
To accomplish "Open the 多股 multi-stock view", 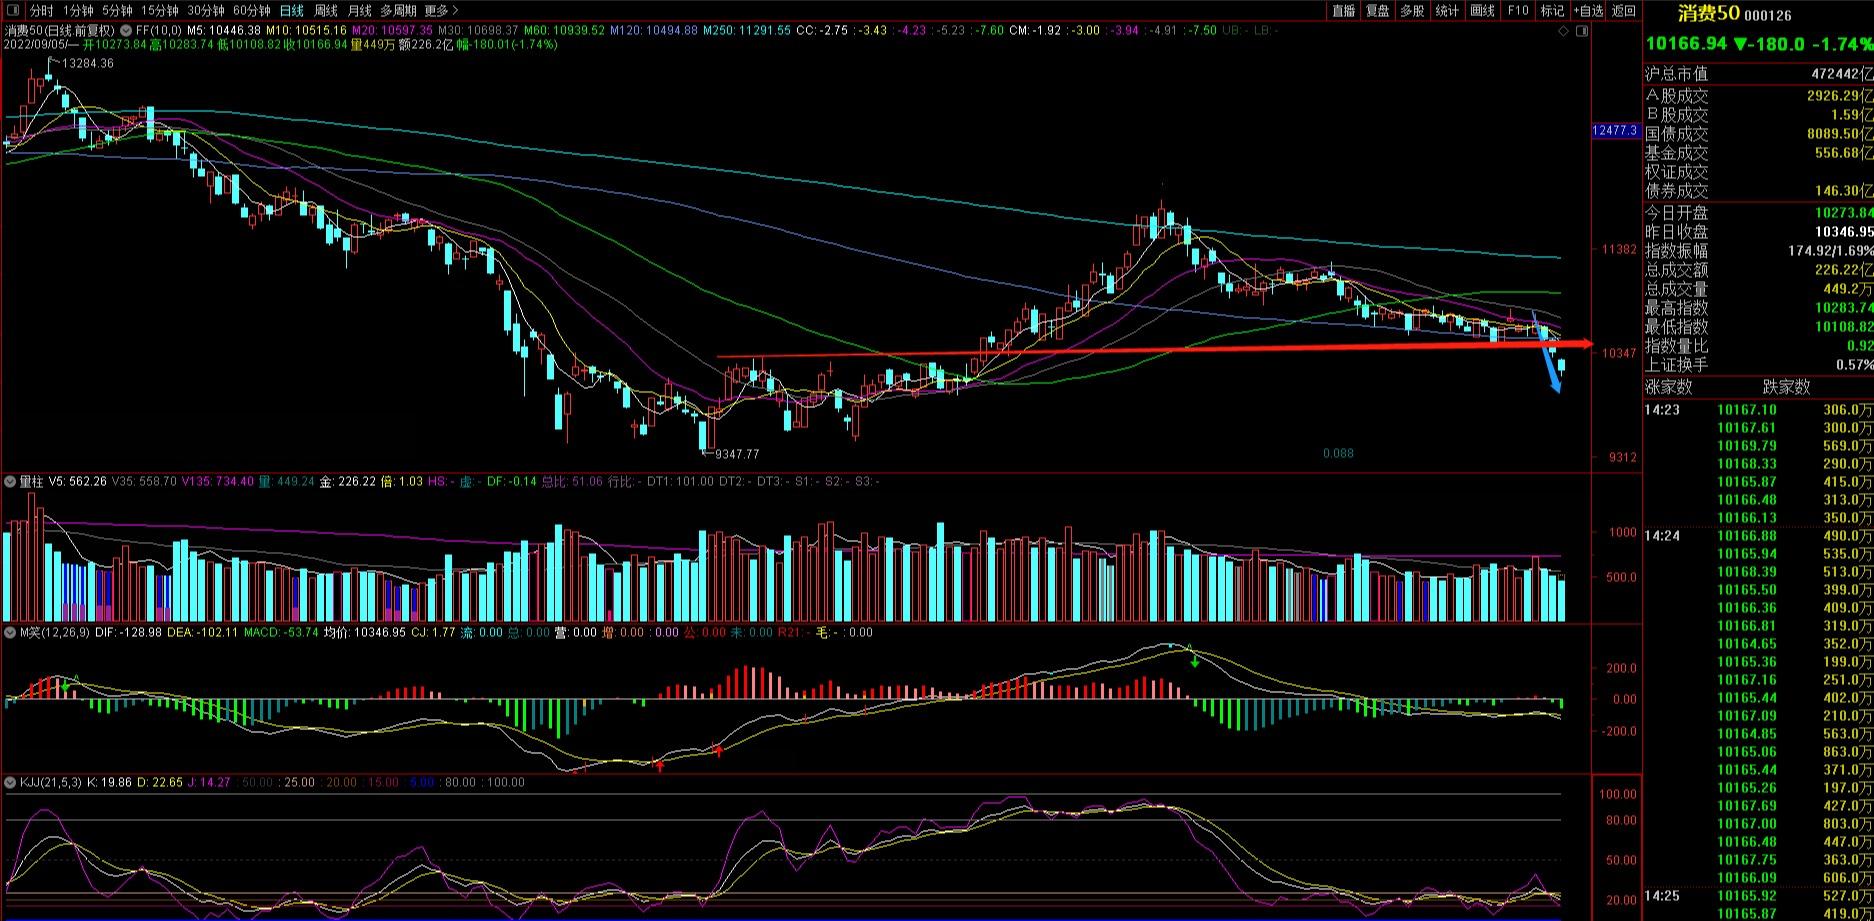I will pos(1412,11).
